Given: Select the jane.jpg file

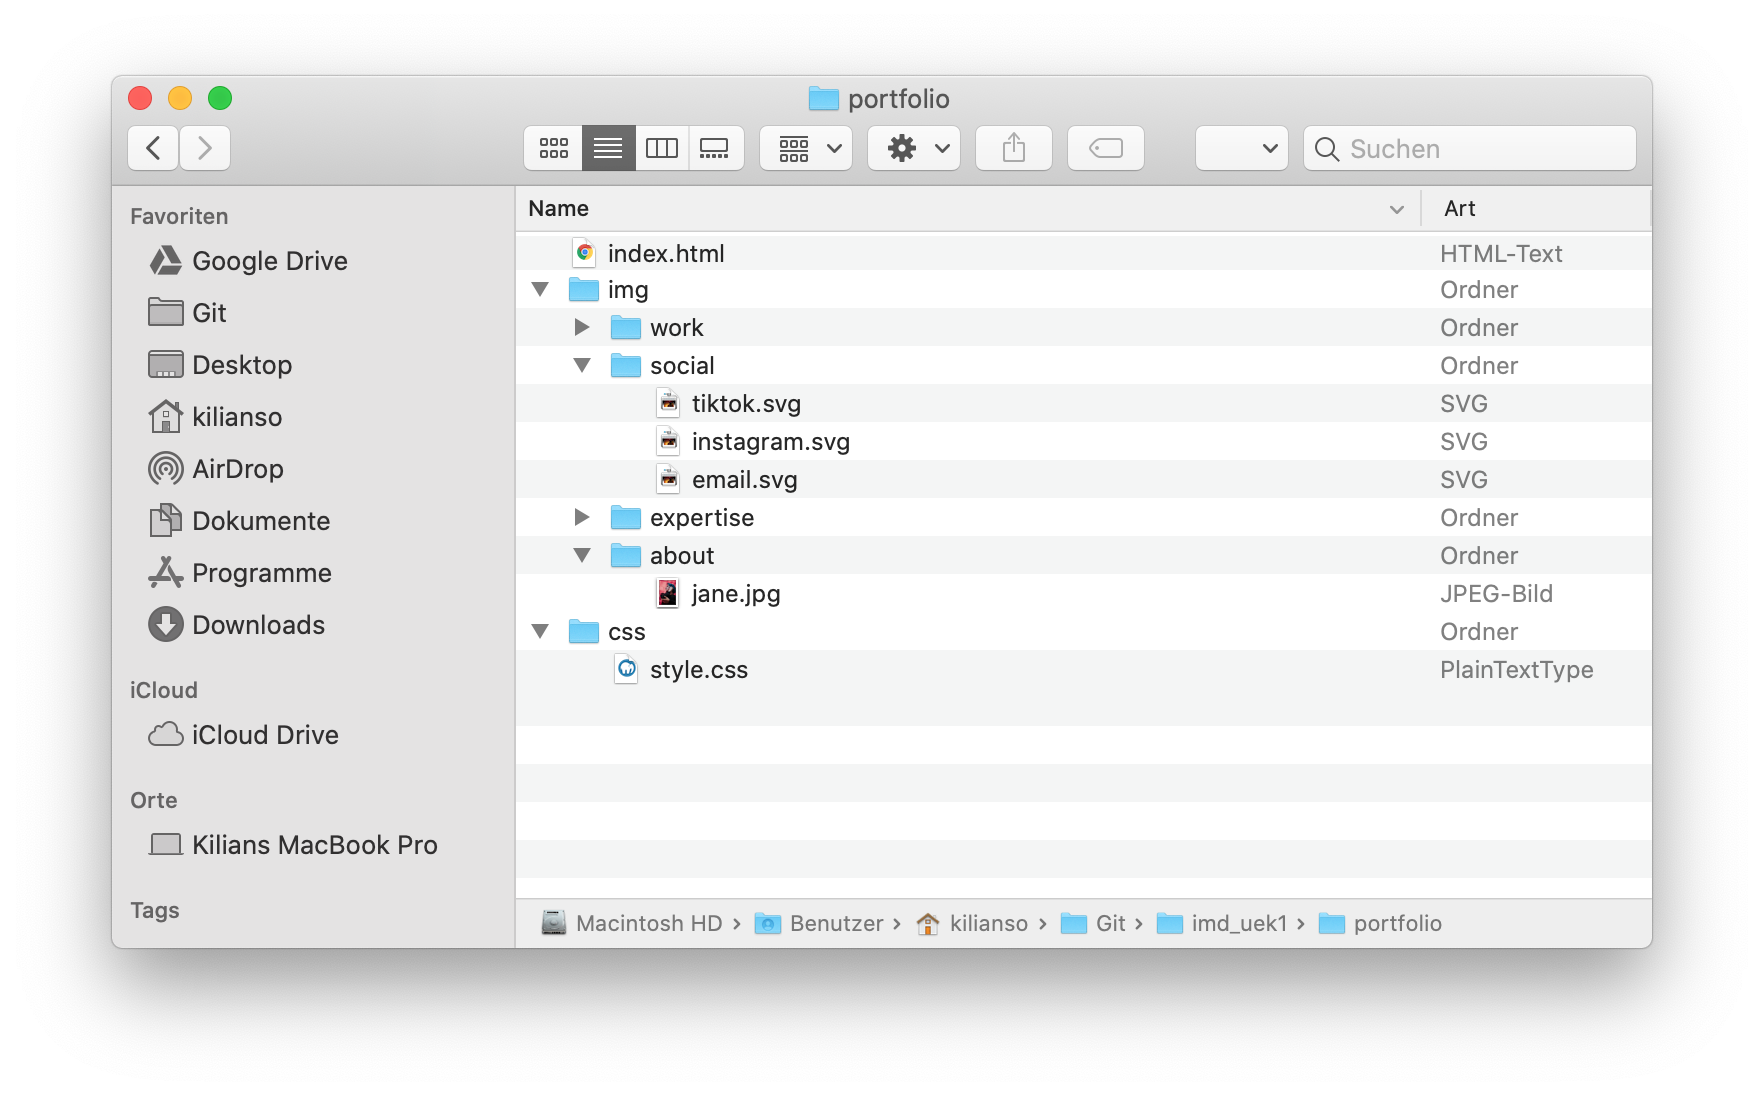Looking at the screenshot, I should tap(735, 594).
